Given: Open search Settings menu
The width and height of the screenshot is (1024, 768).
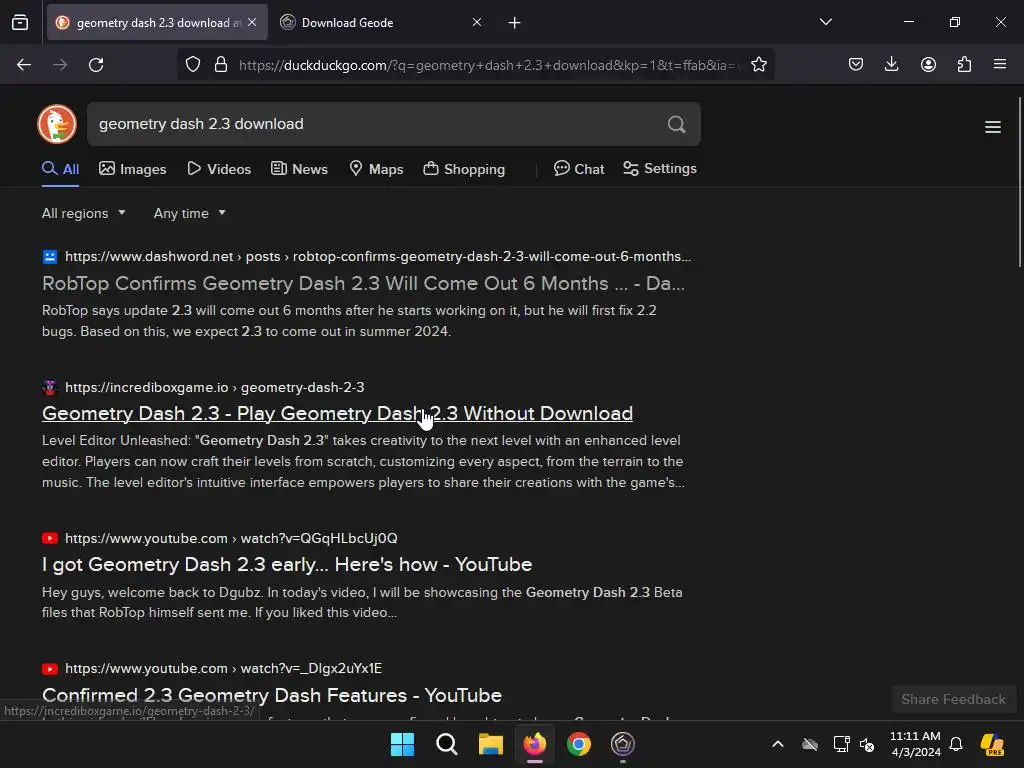Looking at the screenshot, I should click(x=660, y=168).
